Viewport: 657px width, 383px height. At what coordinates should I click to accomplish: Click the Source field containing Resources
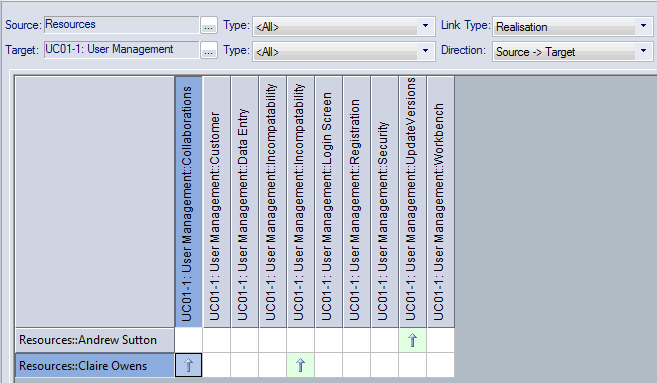coord(121,25)
